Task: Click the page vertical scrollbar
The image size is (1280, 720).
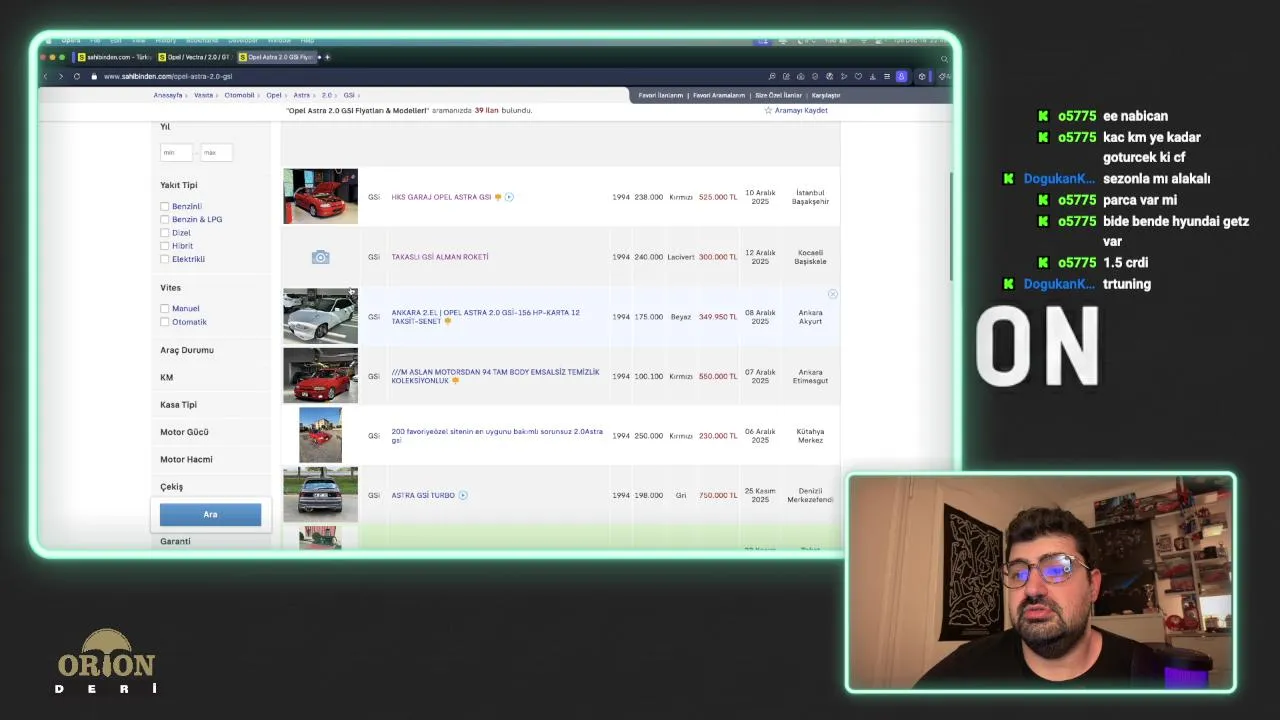Action: pos(951,226)
